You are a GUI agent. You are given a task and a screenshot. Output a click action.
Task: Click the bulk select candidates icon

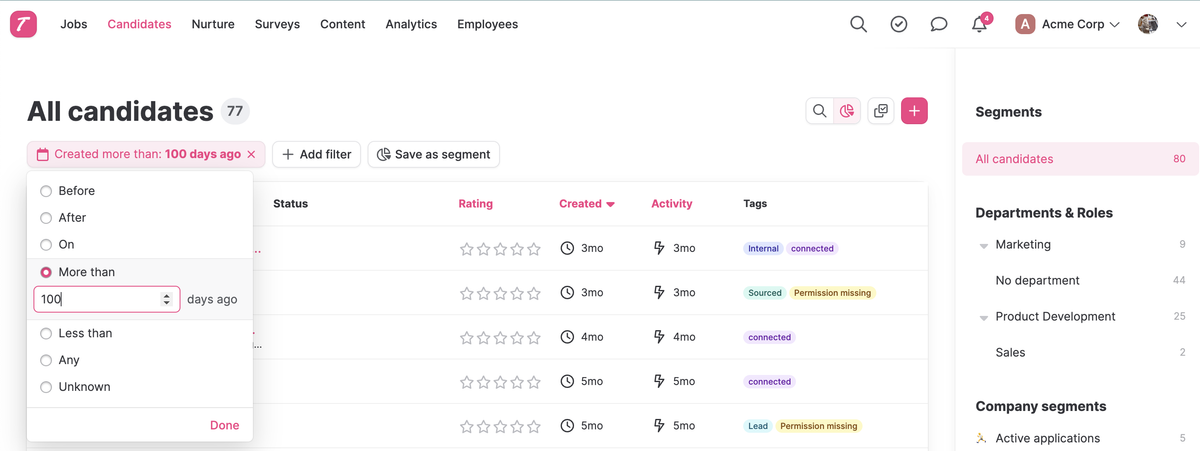tap(881, 111)
